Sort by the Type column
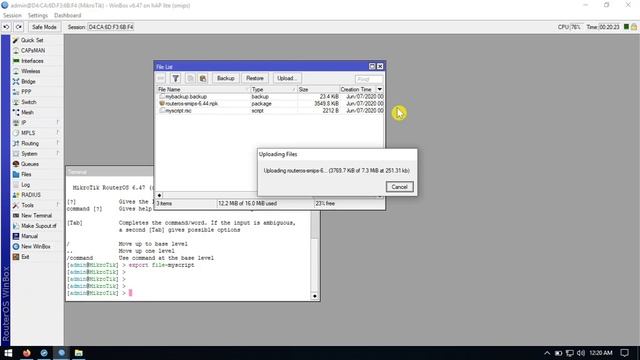The height and width of the screenshot is (360, 640). [x=273, y=89]
